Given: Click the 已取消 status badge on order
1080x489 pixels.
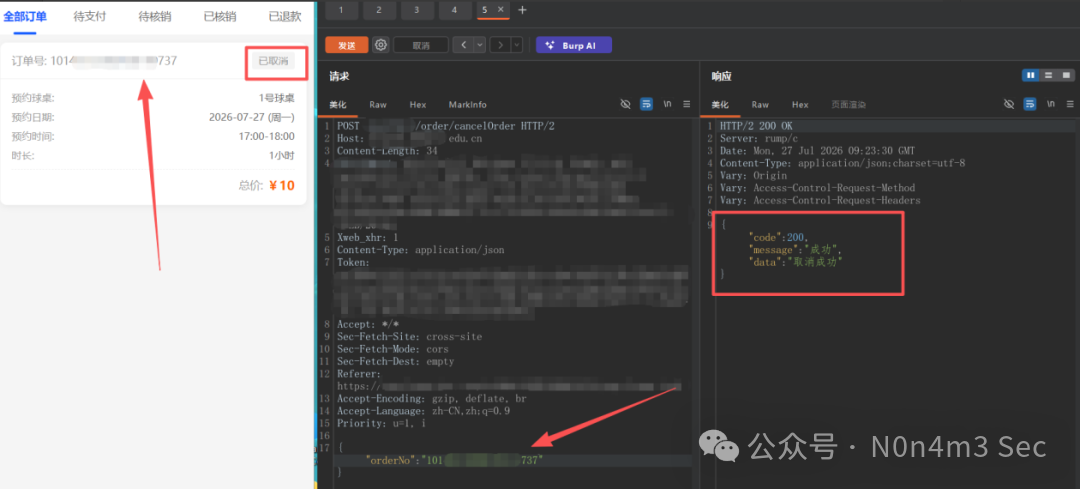Looking at the screenshot, I should coord(273,61).
